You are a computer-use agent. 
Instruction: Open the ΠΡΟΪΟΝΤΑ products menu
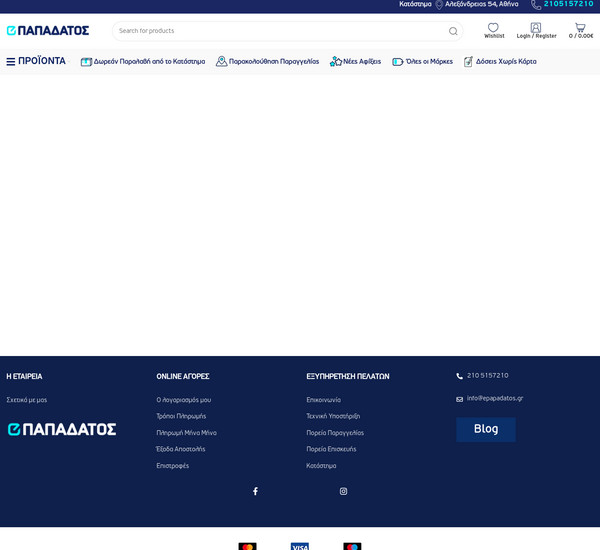pos(42,61)
